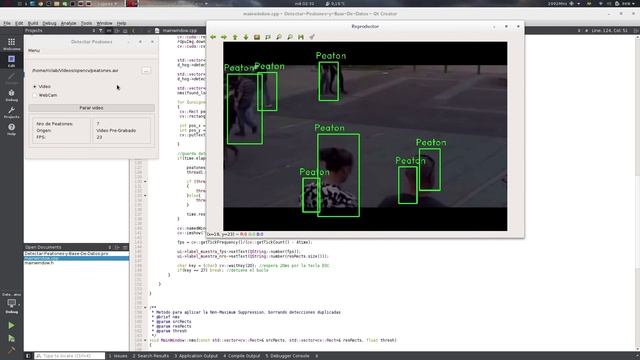640x360 pixels.
Task: Click the filter icon in Projects panel header
Action: click(101, 31)
